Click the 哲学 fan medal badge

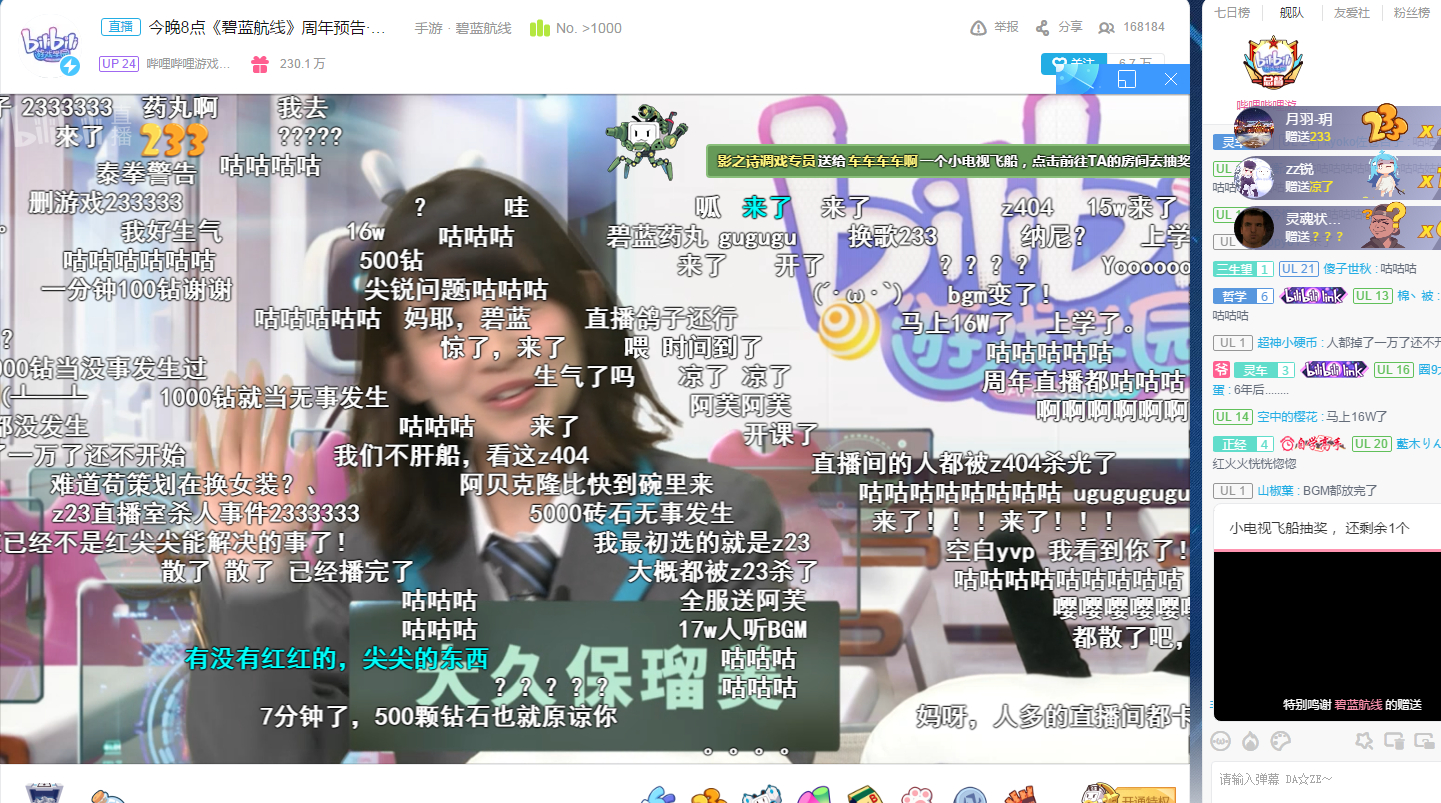click(1243, 296)
